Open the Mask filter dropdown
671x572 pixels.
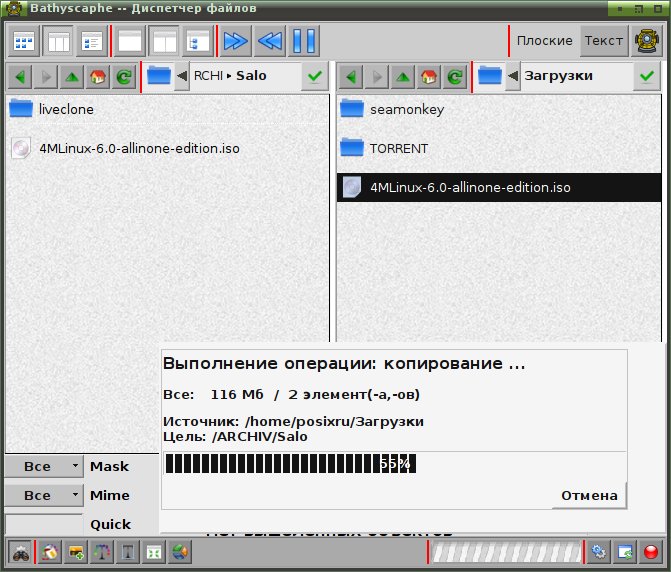coord(44,466)
